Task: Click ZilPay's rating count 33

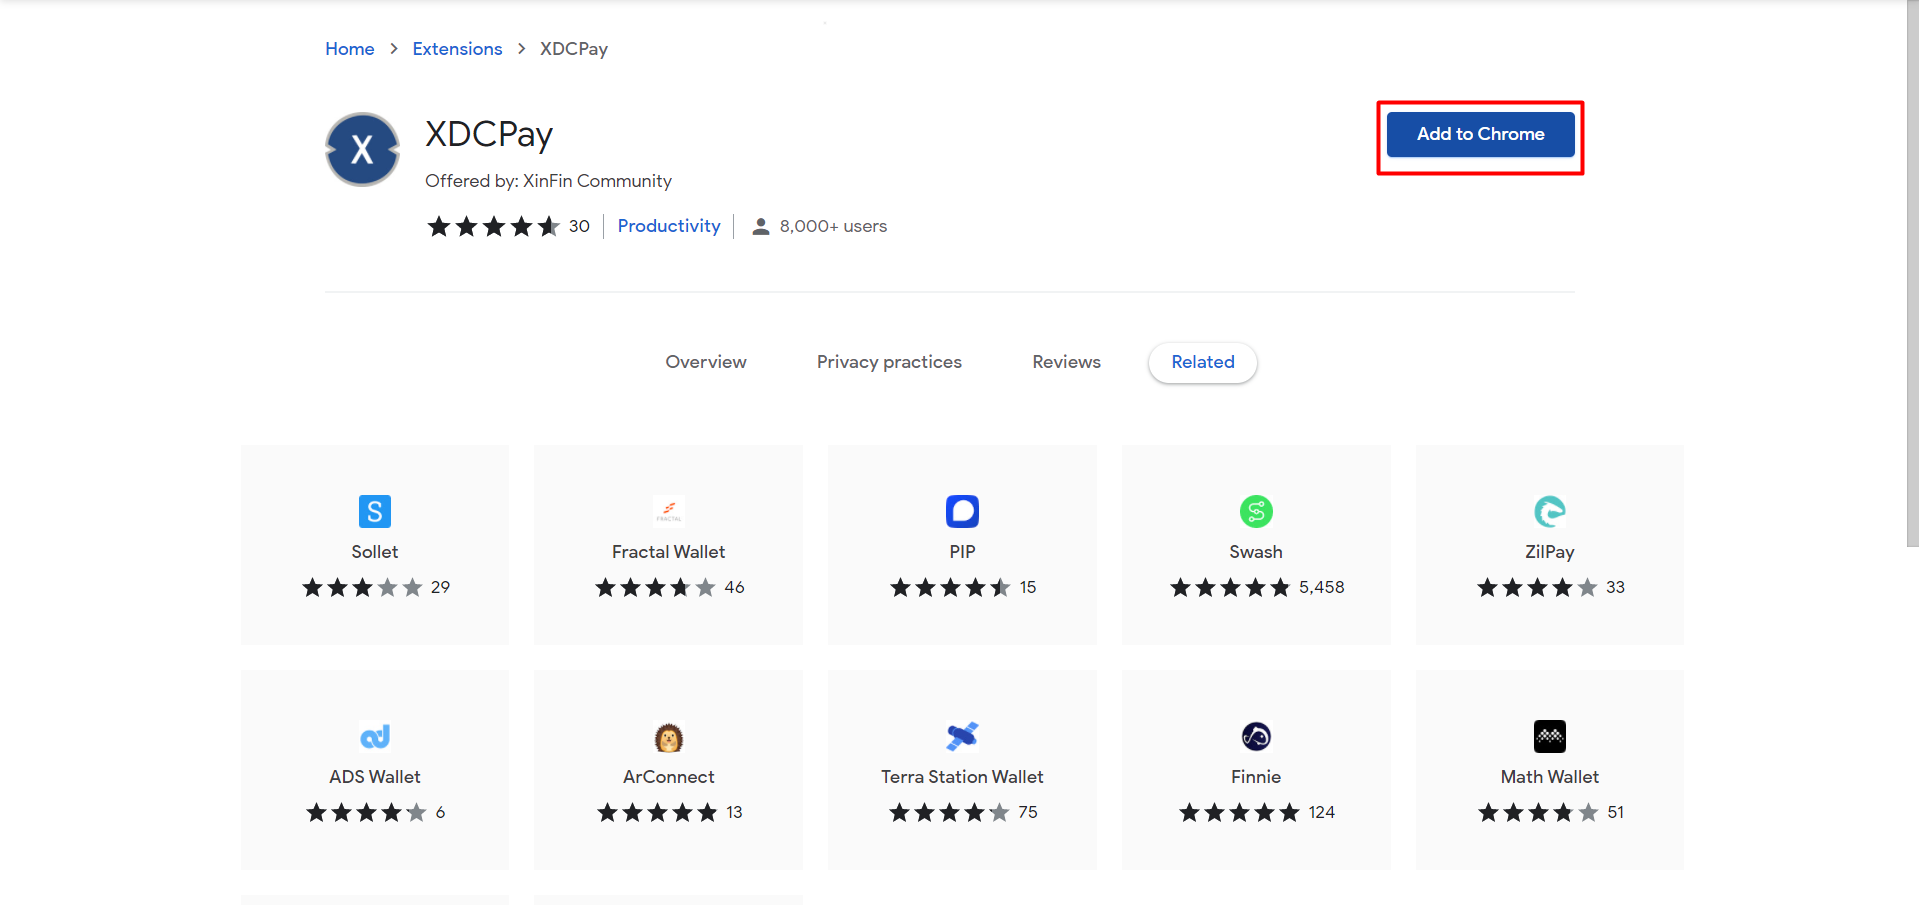Action: [x=1615, y=588]
